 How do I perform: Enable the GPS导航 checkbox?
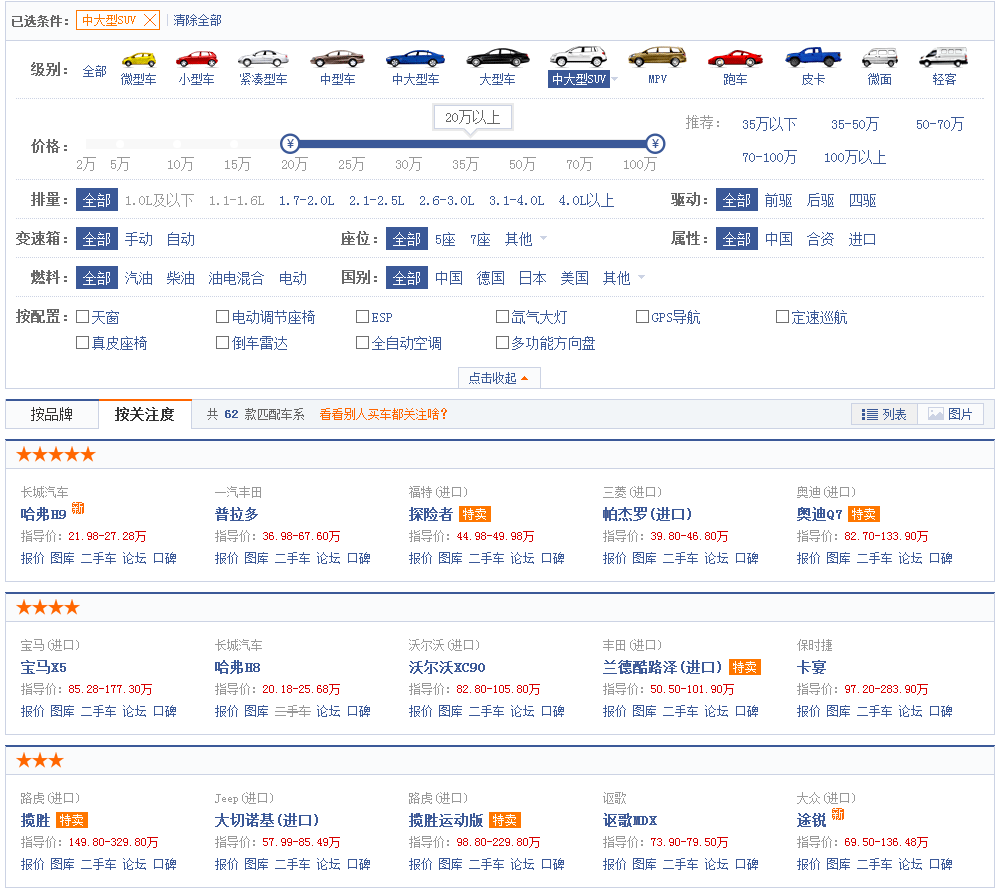click(x=642, y=316)
